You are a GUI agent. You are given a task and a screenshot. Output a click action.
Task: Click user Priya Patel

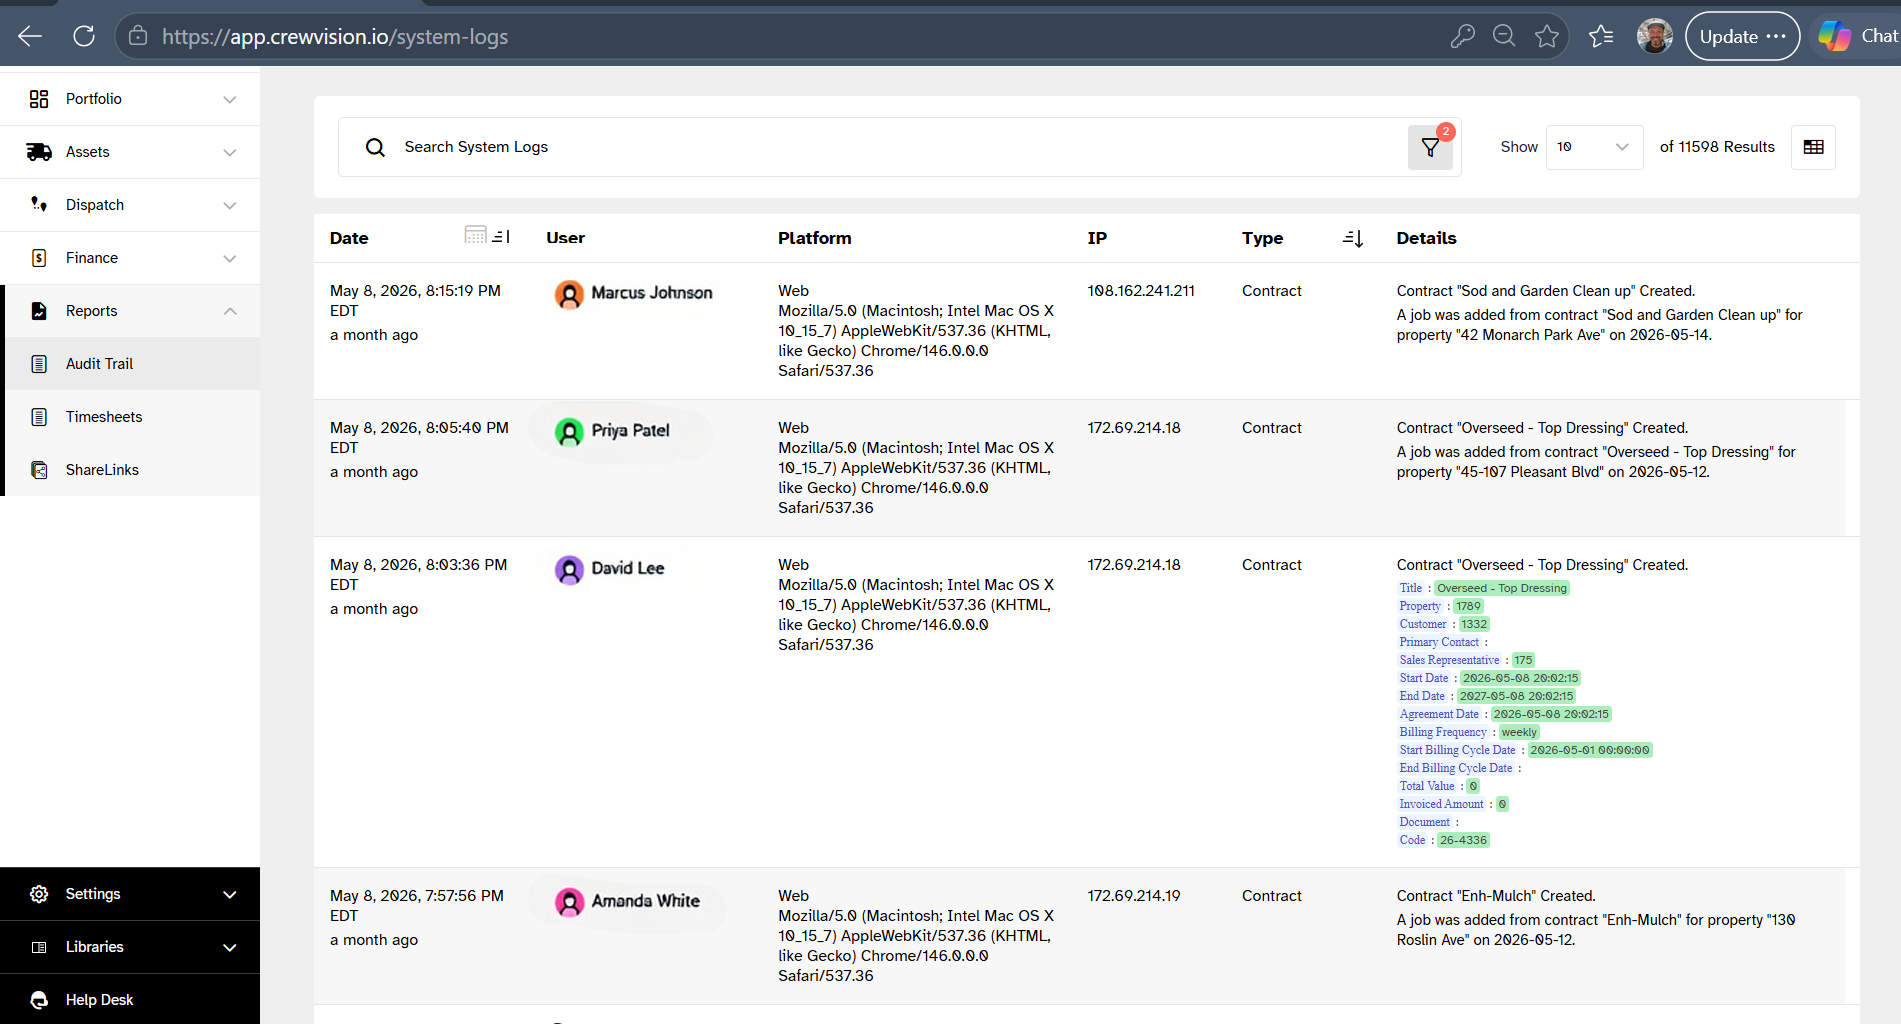(612, 431)
